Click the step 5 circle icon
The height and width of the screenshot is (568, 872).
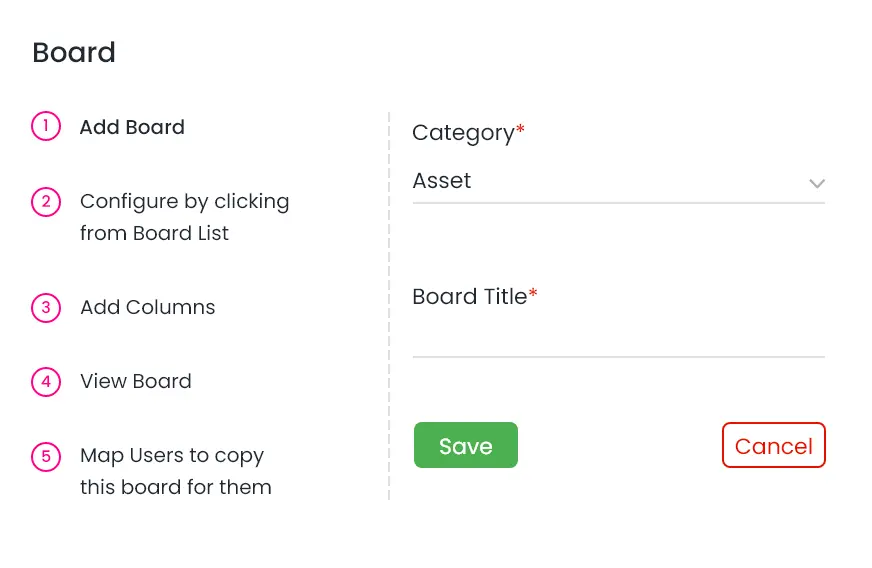[46, 456]
